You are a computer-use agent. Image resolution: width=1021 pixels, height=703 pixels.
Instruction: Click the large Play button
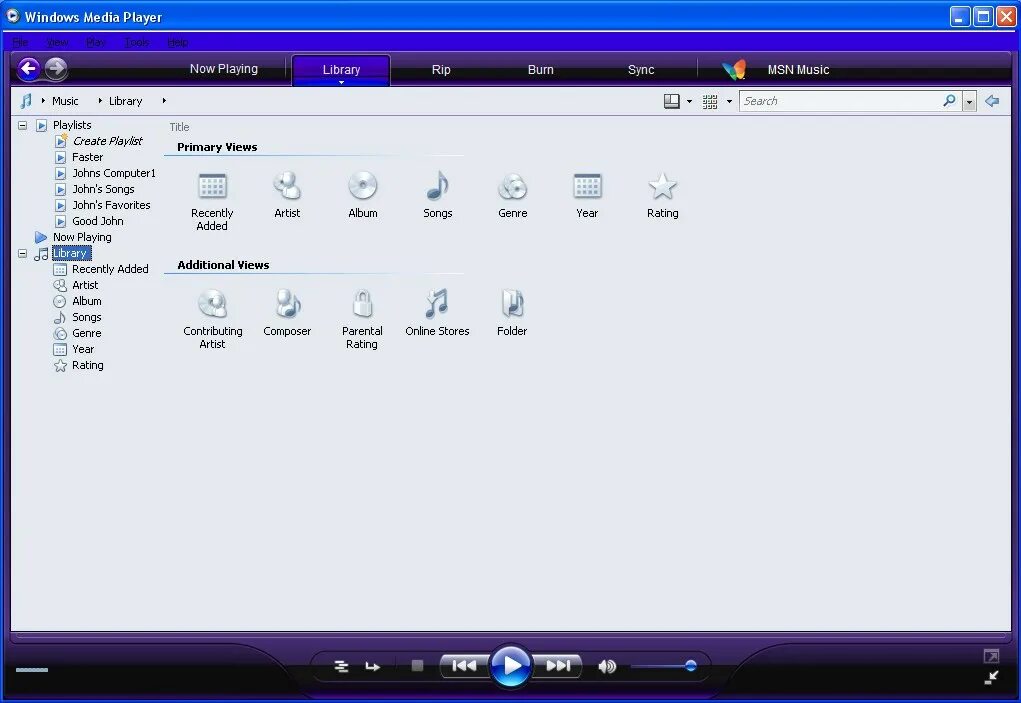tap(510, 665)
